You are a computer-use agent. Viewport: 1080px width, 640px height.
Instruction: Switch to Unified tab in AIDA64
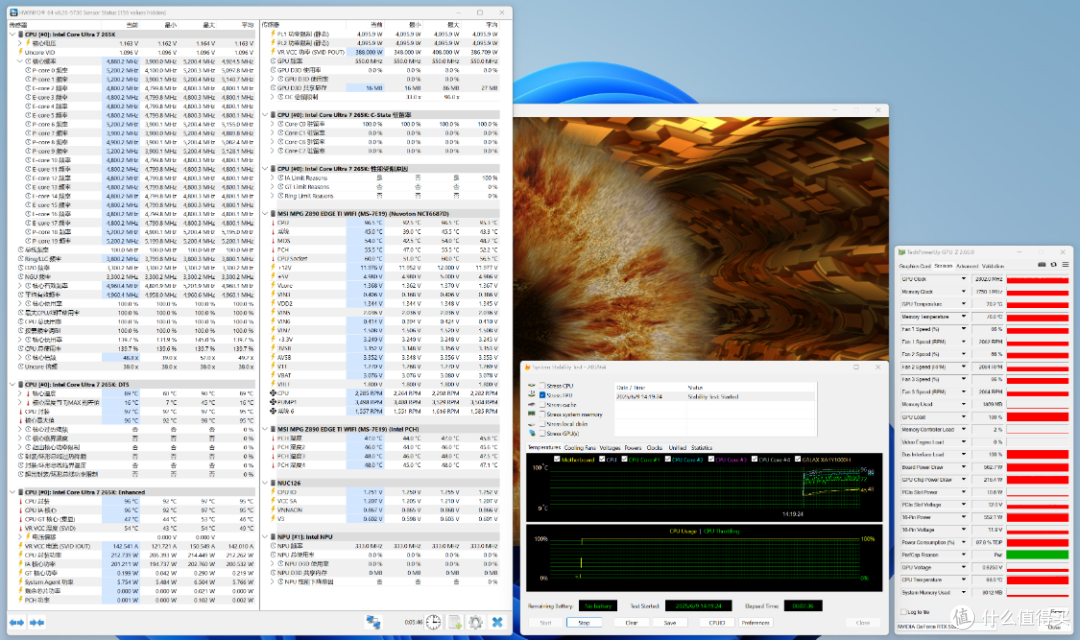(677, 448)
